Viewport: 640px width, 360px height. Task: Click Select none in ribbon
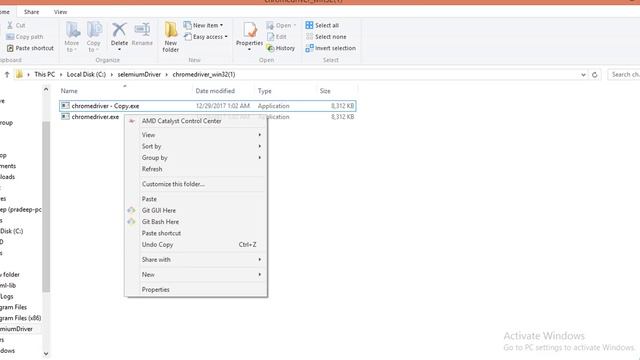[x=326, y=37]
